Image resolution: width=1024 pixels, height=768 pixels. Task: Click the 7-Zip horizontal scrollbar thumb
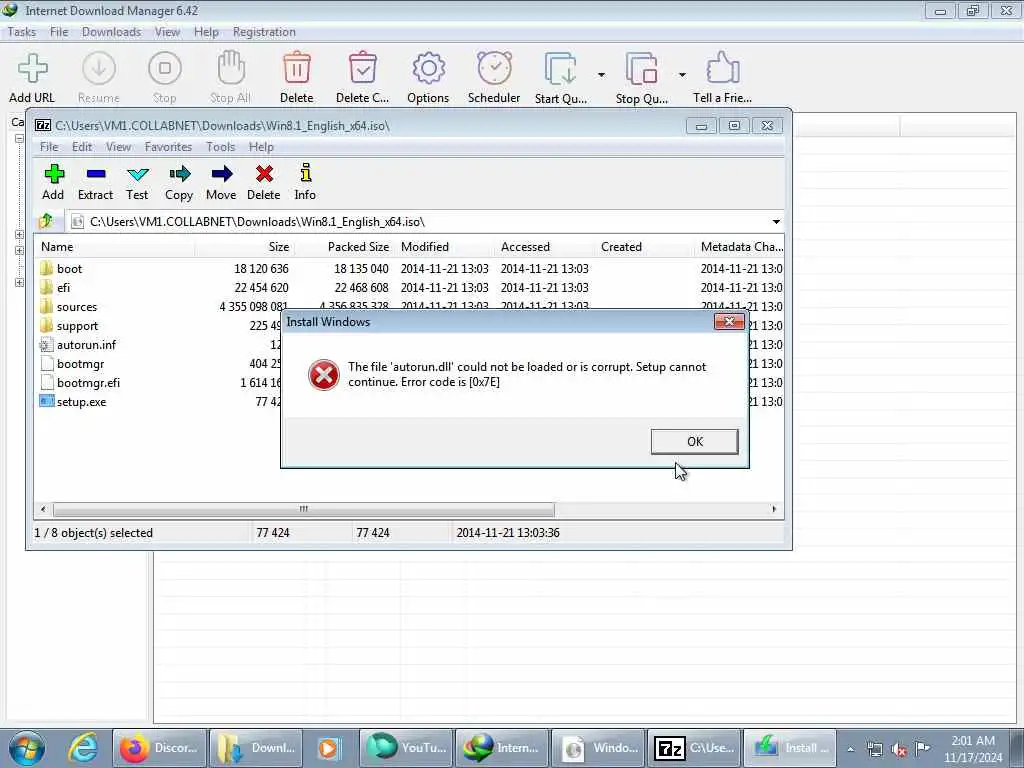tap(304, 509)
